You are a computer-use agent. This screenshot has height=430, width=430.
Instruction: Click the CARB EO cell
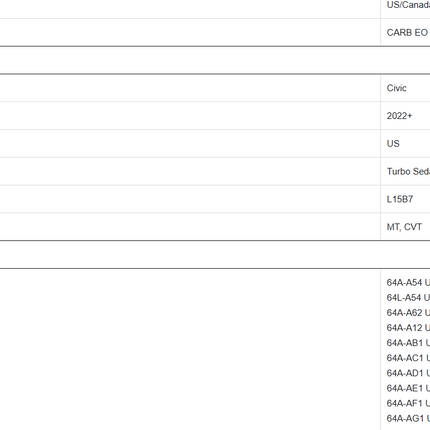[x=405, y=33]
